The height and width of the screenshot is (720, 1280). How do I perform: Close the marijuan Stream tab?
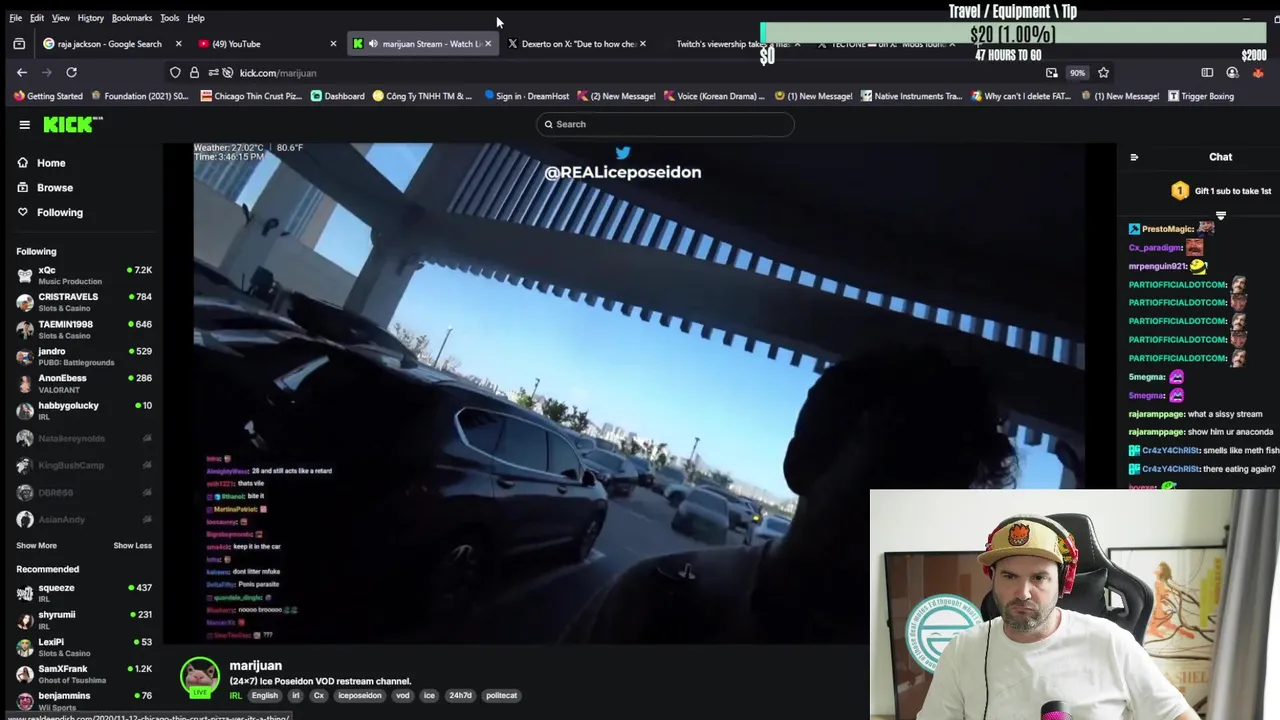[x=488, y=44]
